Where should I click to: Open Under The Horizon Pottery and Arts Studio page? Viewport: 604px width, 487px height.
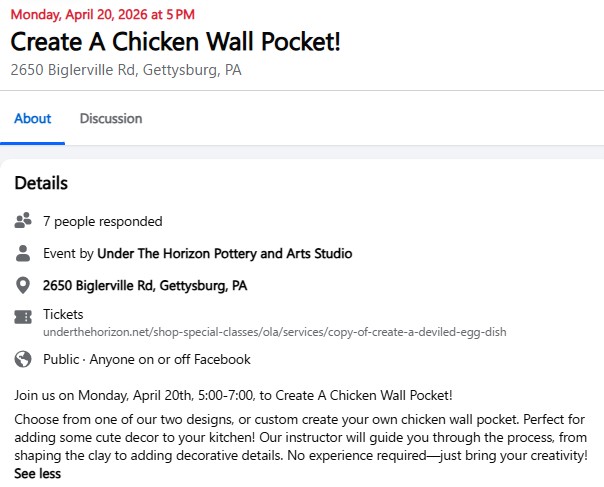tap(224, 253)
